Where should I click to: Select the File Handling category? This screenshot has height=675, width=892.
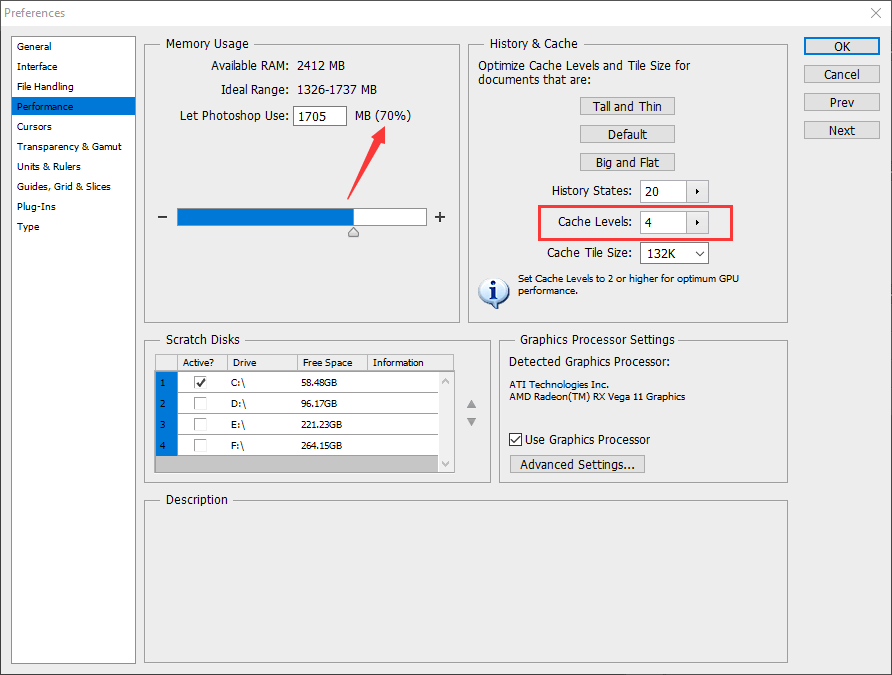tap(73, 86)
